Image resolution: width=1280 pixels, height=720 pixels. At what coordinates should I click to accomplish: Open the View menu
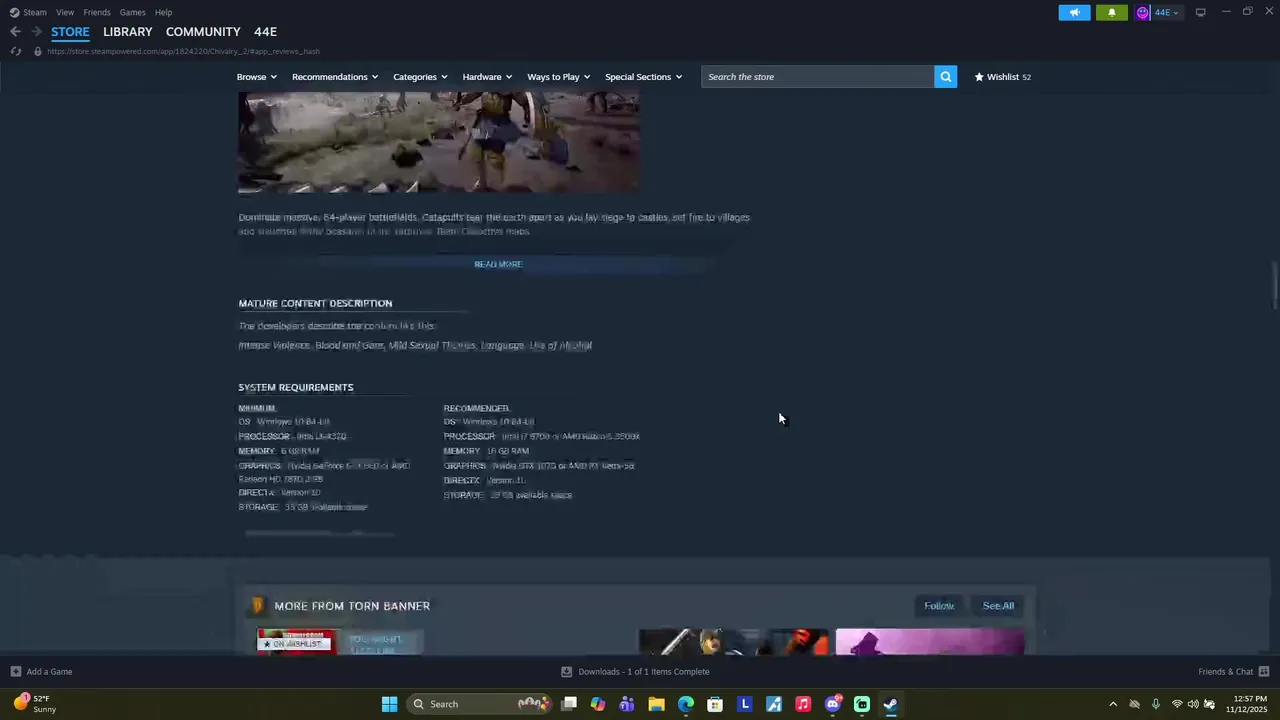pos(65,12)
